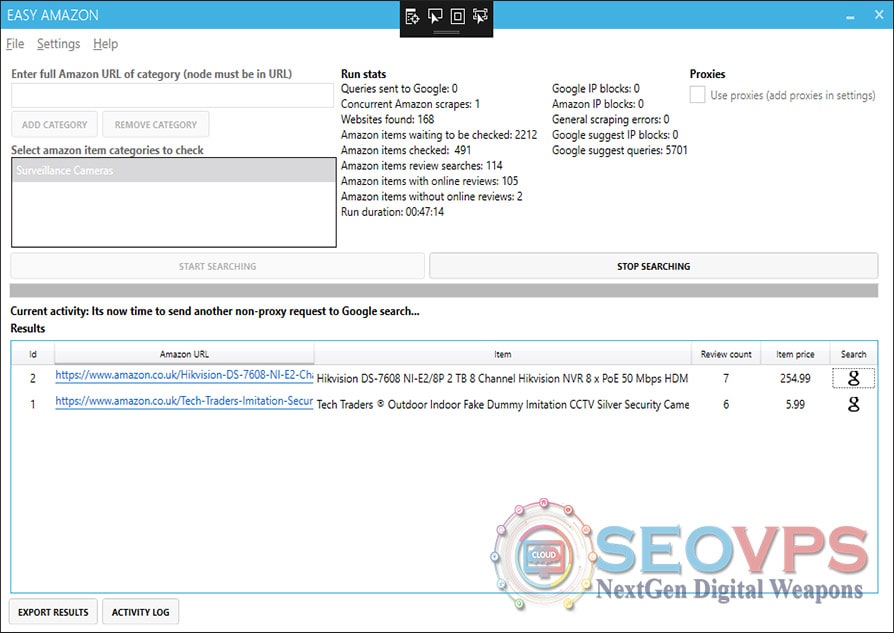894x633 pixels.
Task: Click the 254.99 item price cell
Action: [795, 378]
